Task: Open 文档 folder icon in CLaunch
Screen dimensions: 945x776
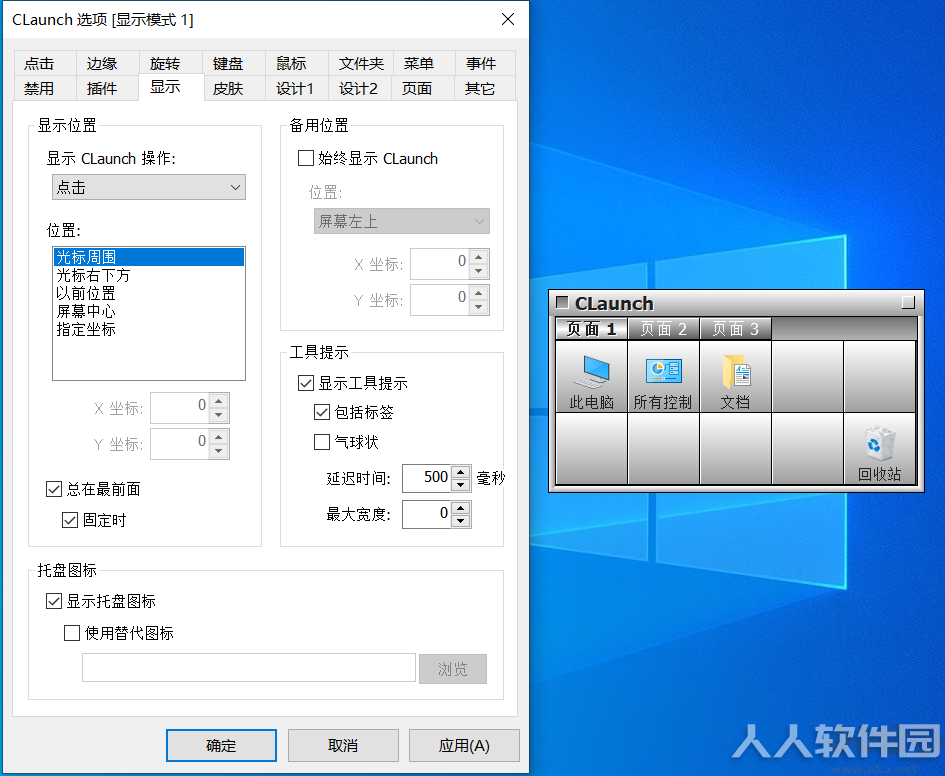Action: (735, 377)
